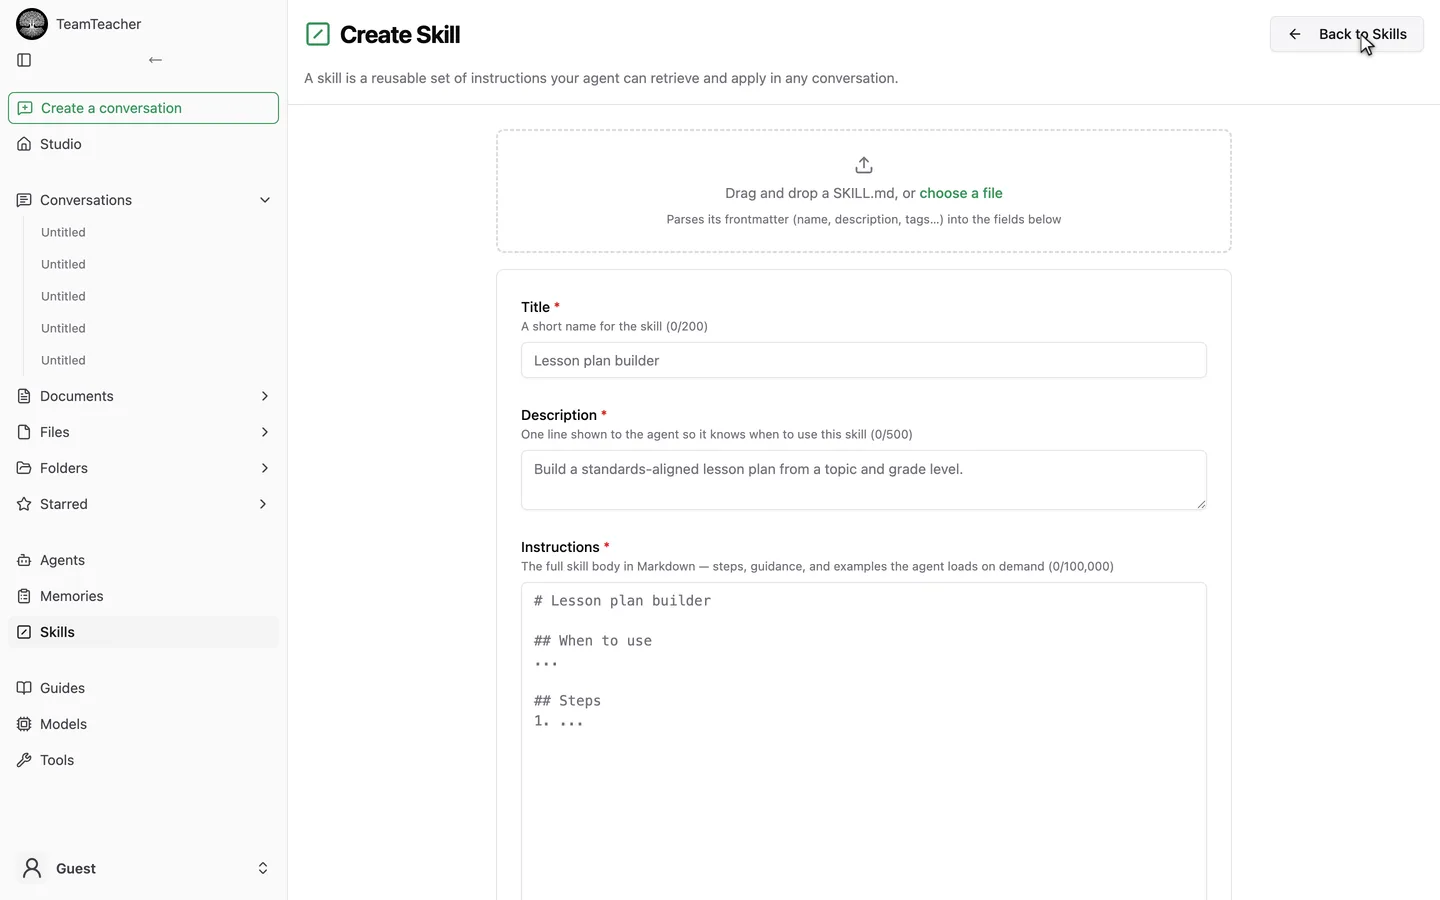Click the Folders label in sidebar
The image size is (1440, 900).
64,468
